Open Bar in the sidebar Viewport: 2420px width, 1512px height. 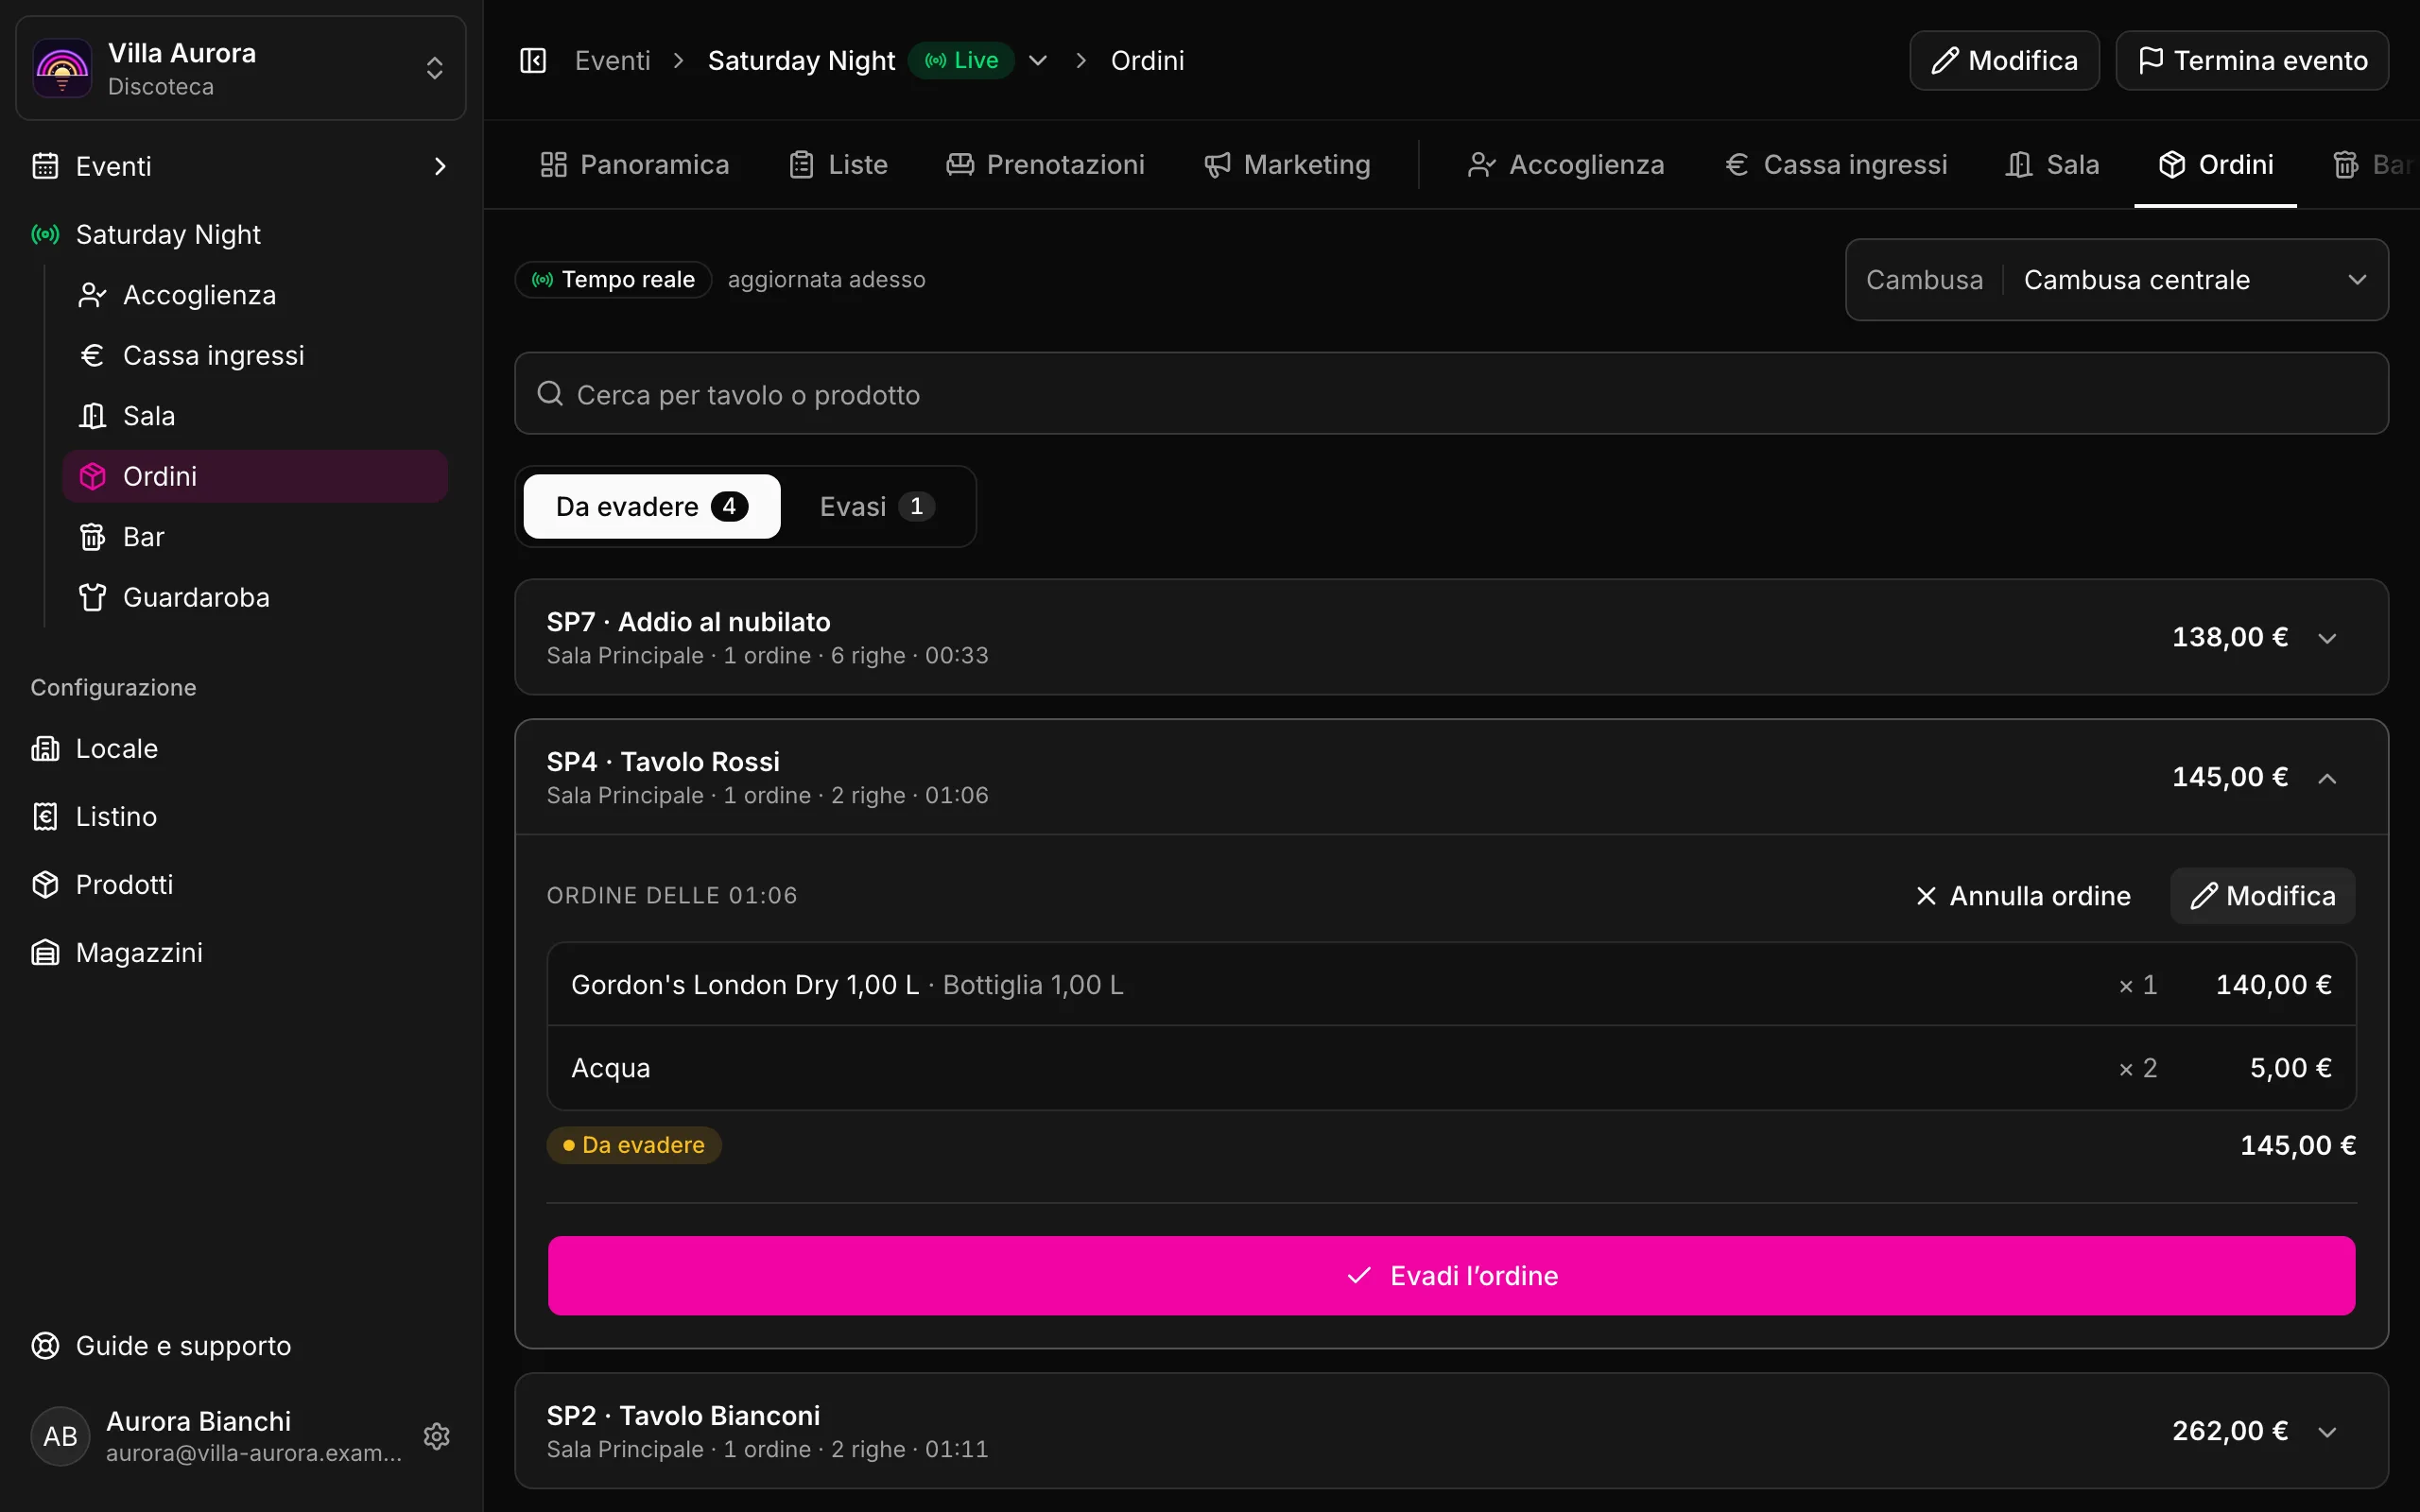pos(255,537)
